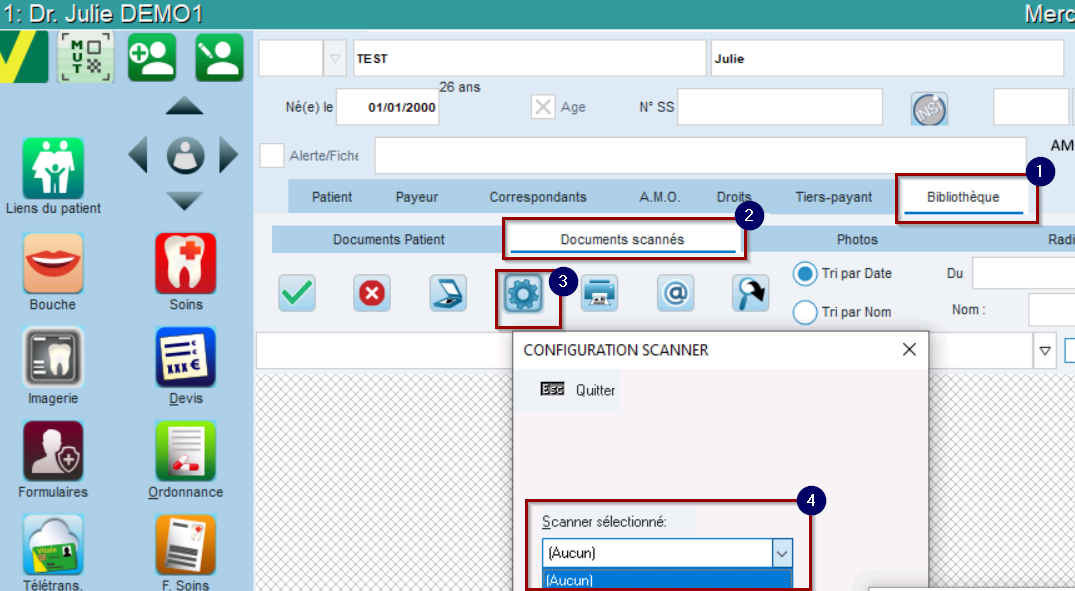Send document by email with @ icon

675,293
